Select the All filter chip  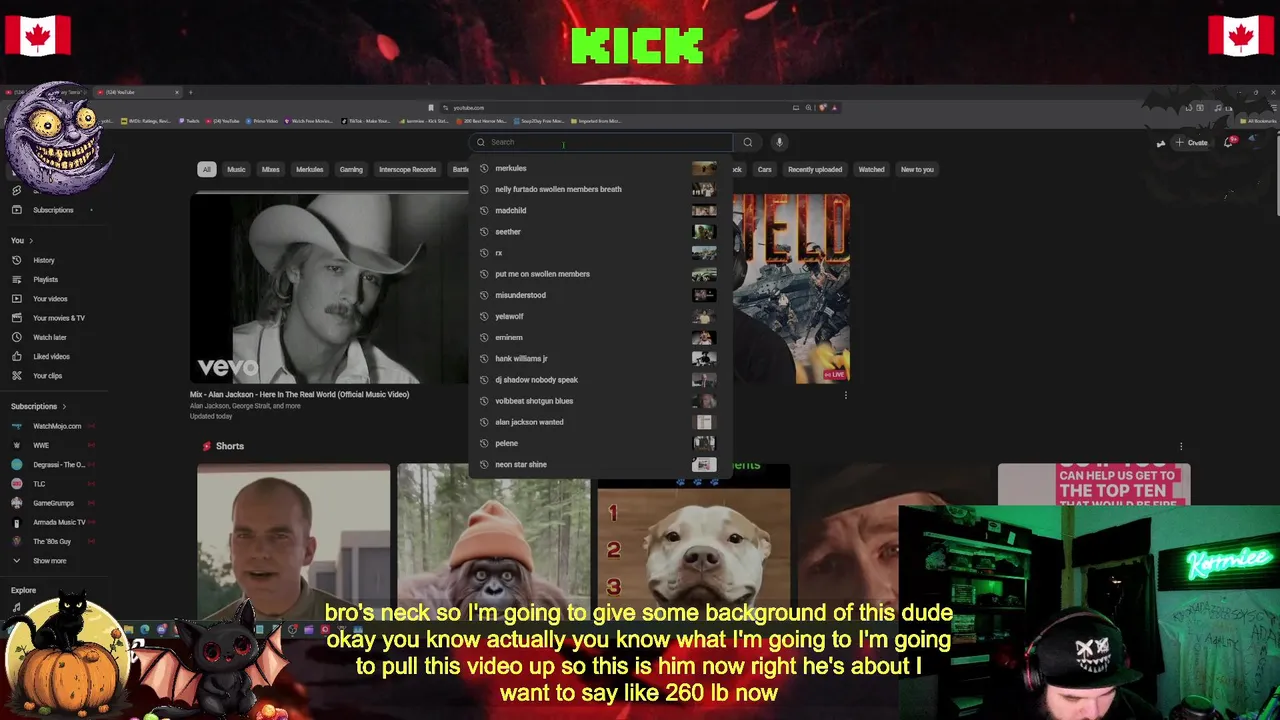207,169
